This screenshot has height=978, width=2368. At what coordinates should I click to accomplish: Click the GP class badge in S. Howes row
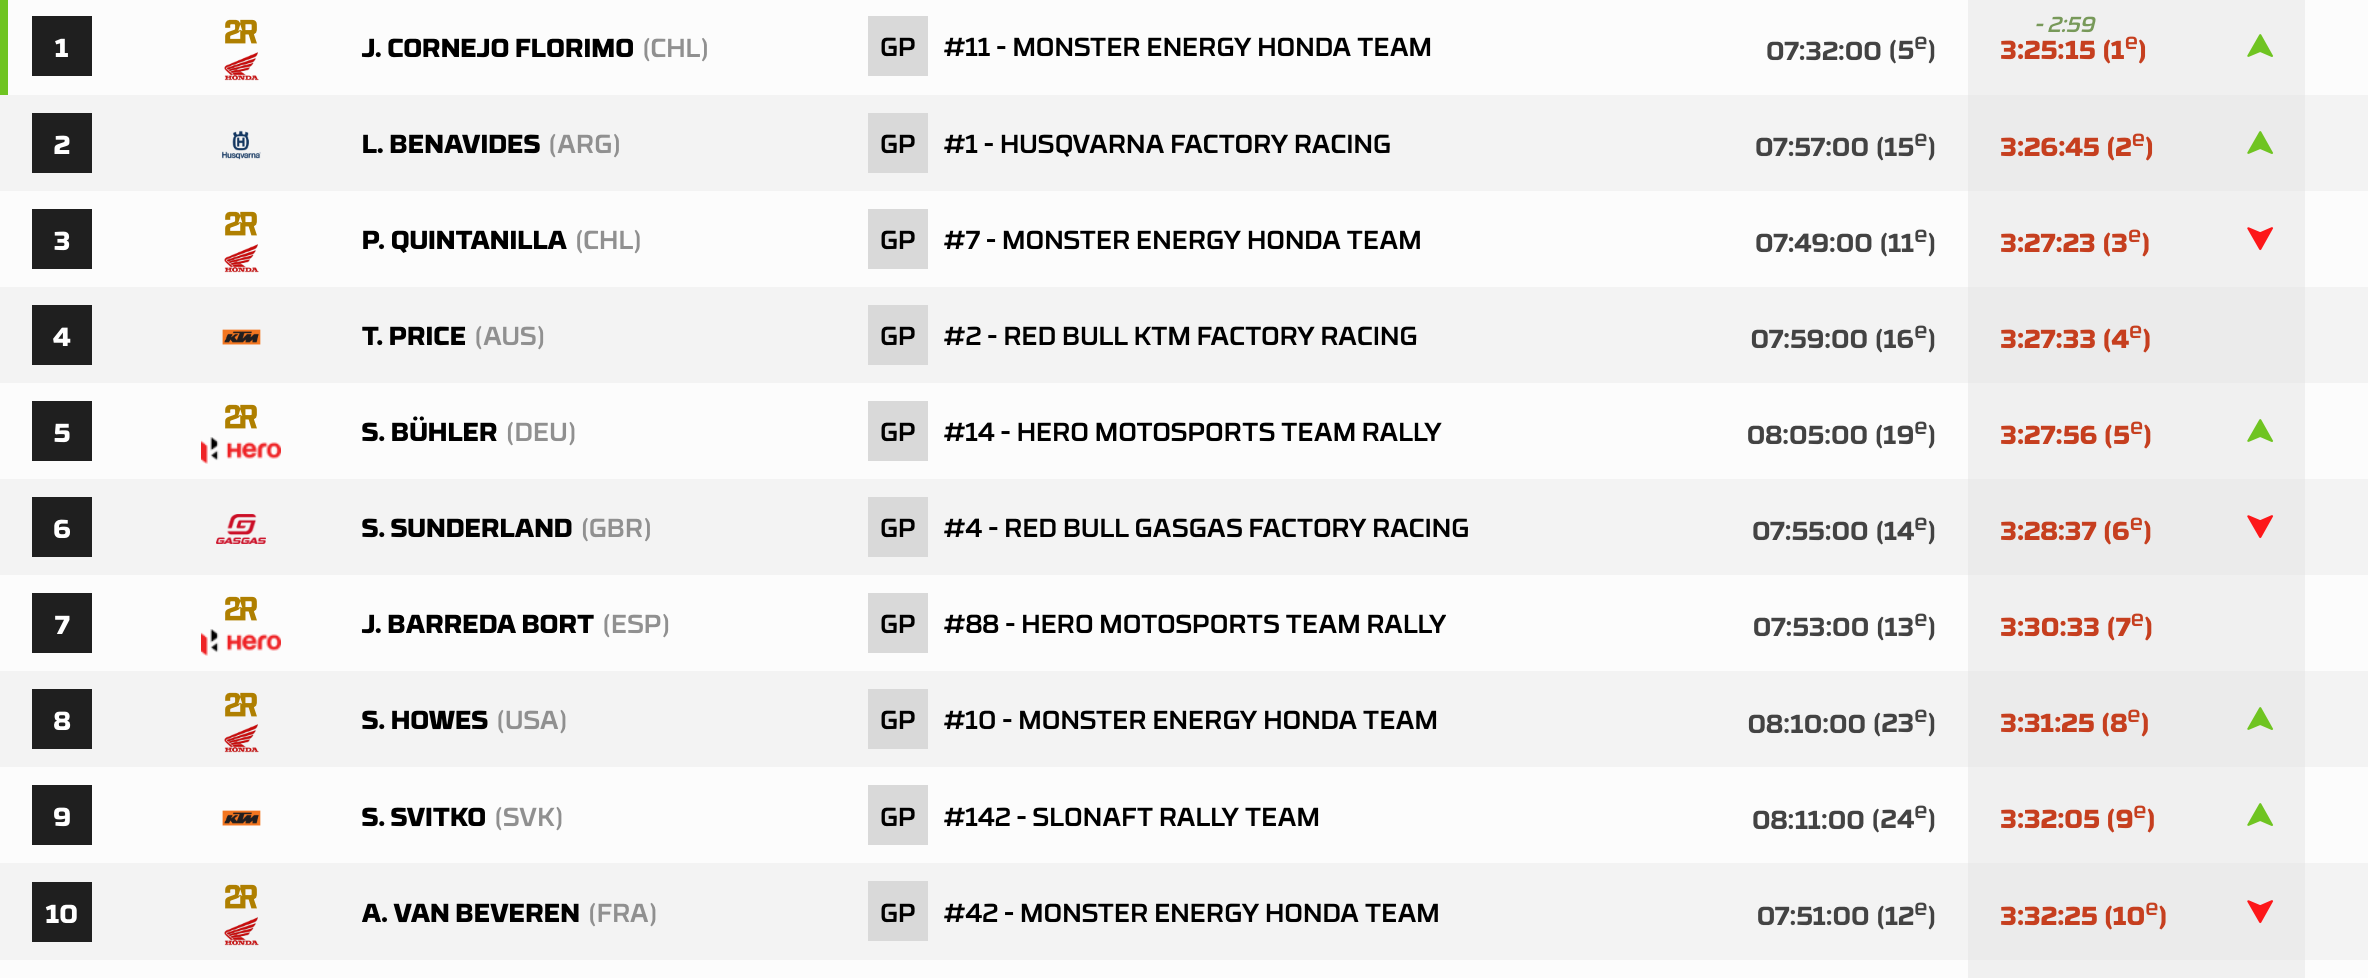(897, 720)
